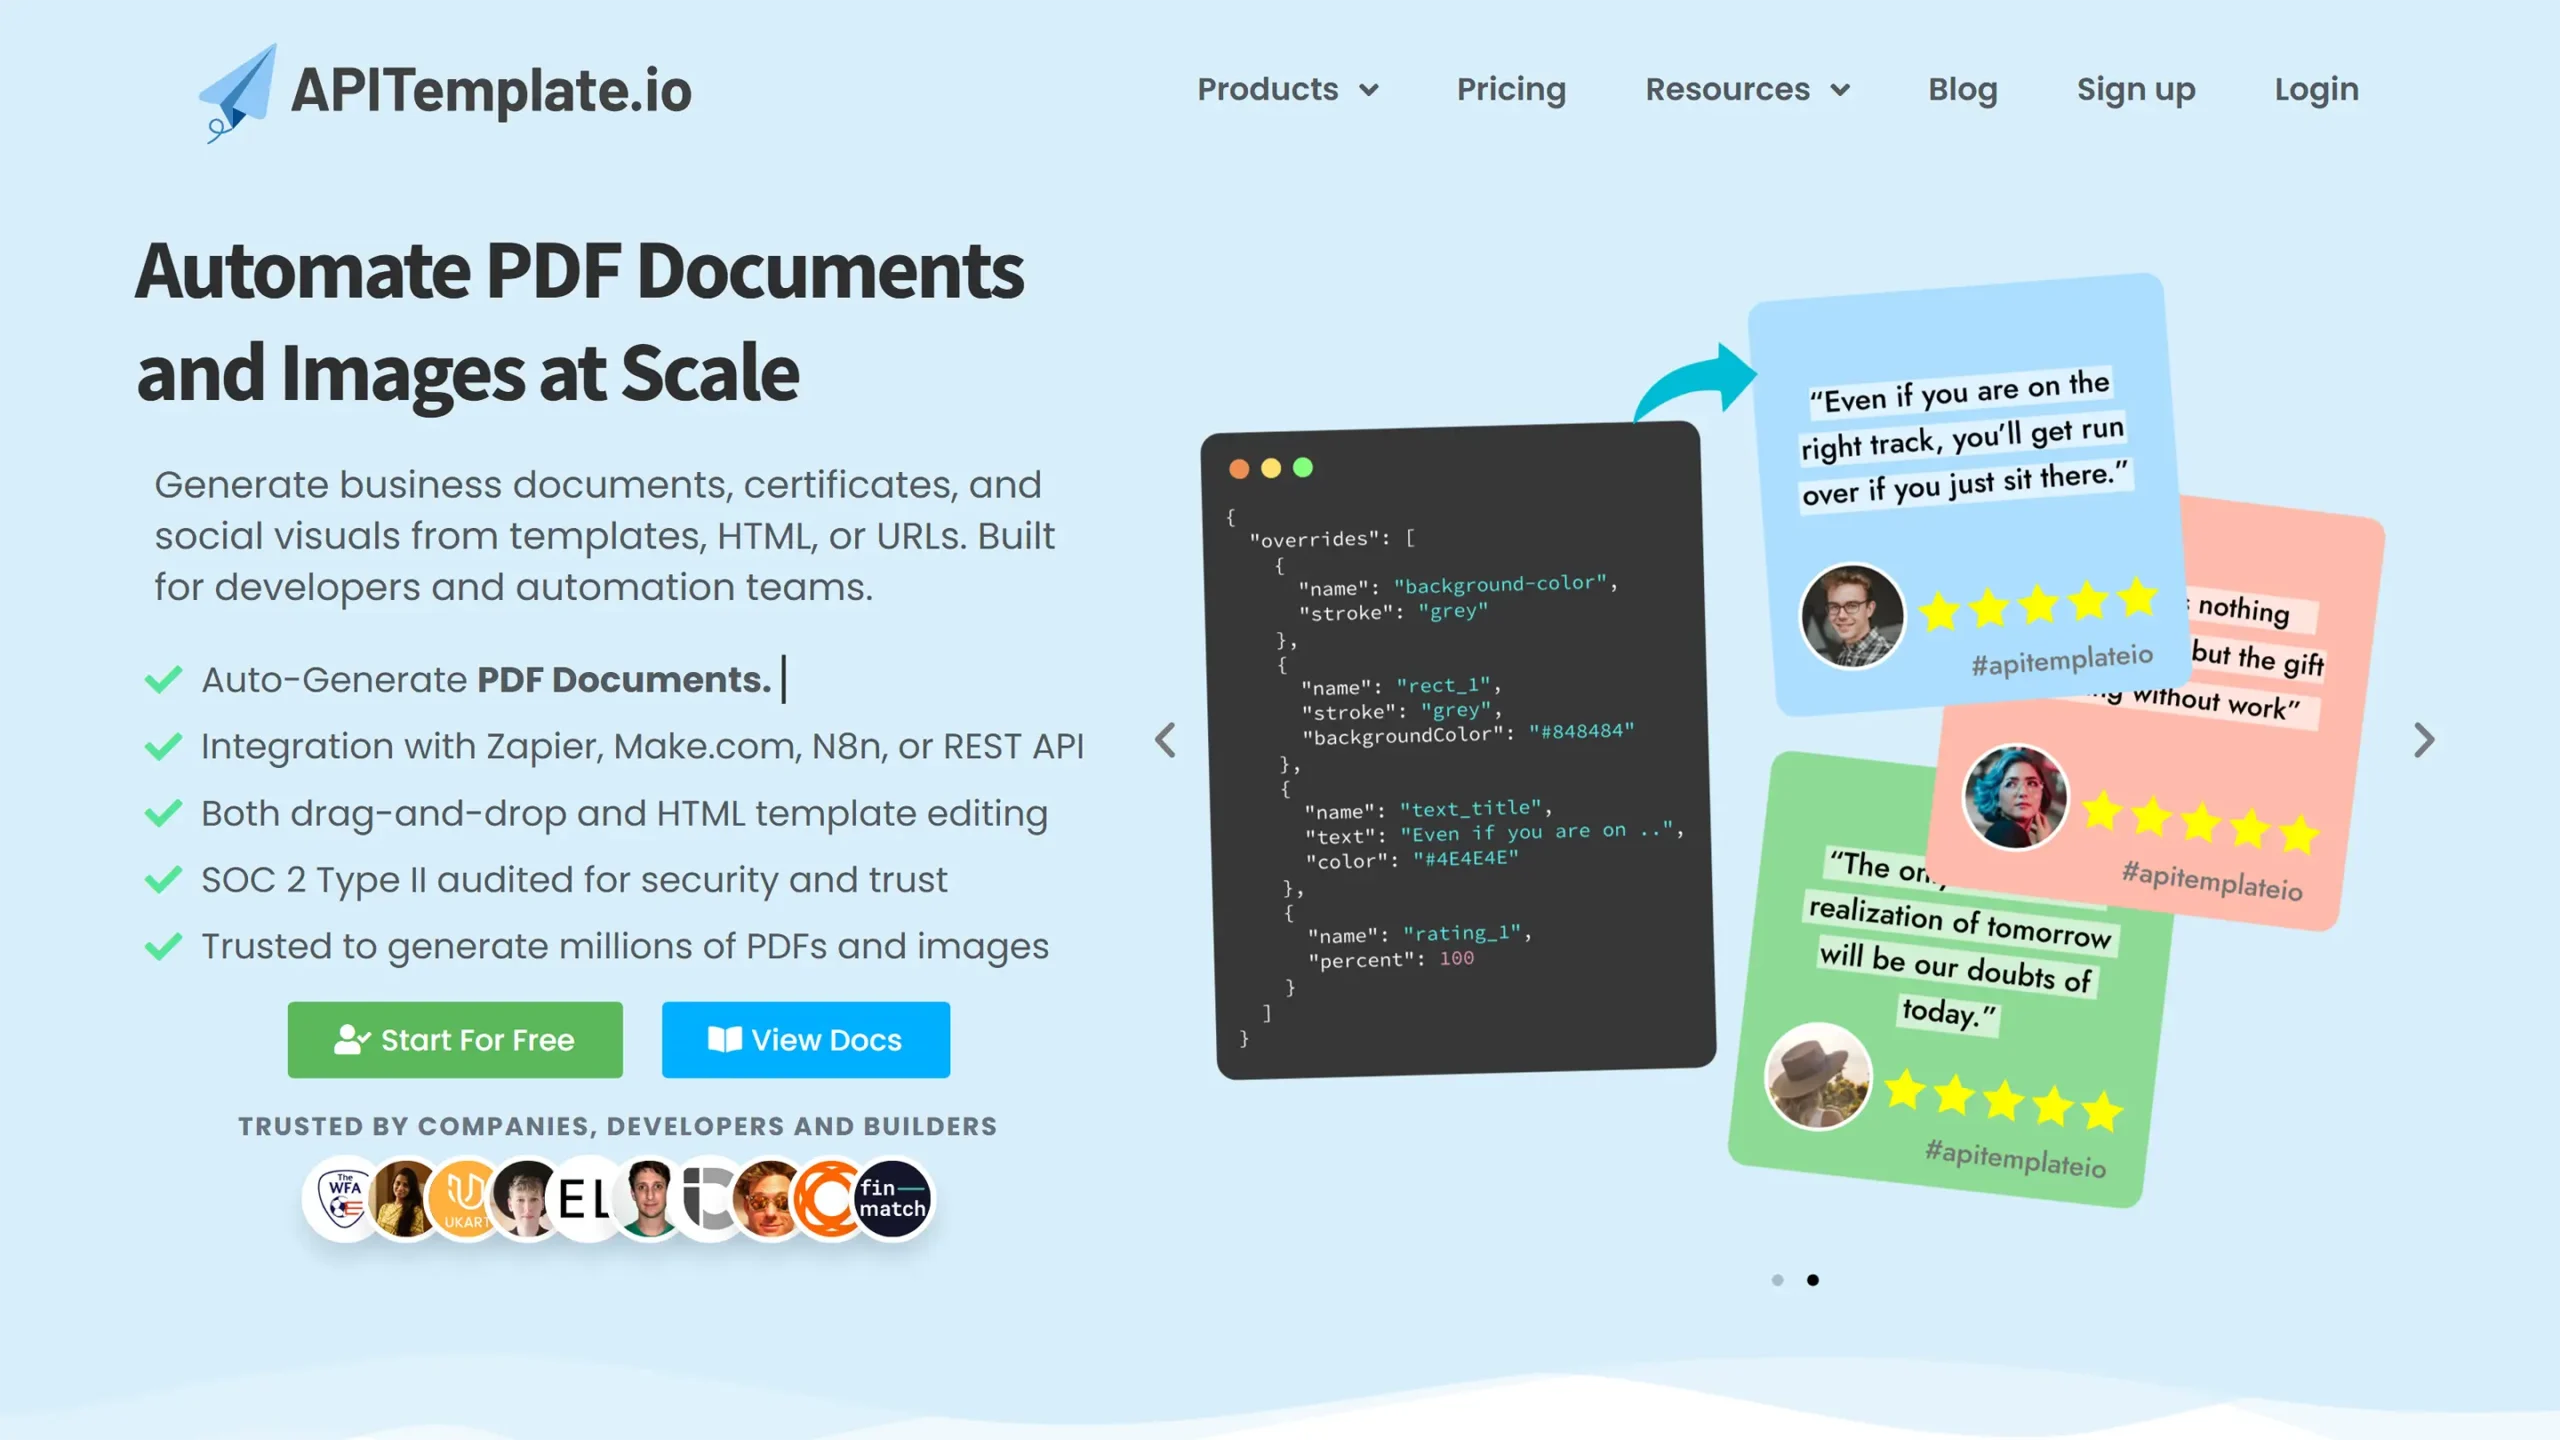The image size is (2560, 1440).
Task: Click the fin match logo avatar
Action: point(893,1198)
